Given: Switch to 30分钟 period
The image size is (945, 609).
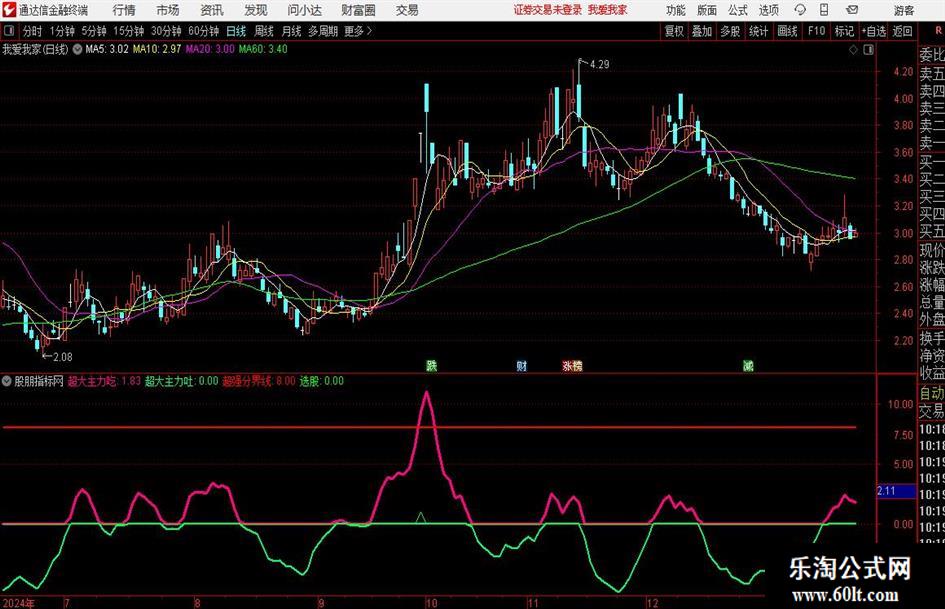Looking at the screenshot, I should pos(166,31).
